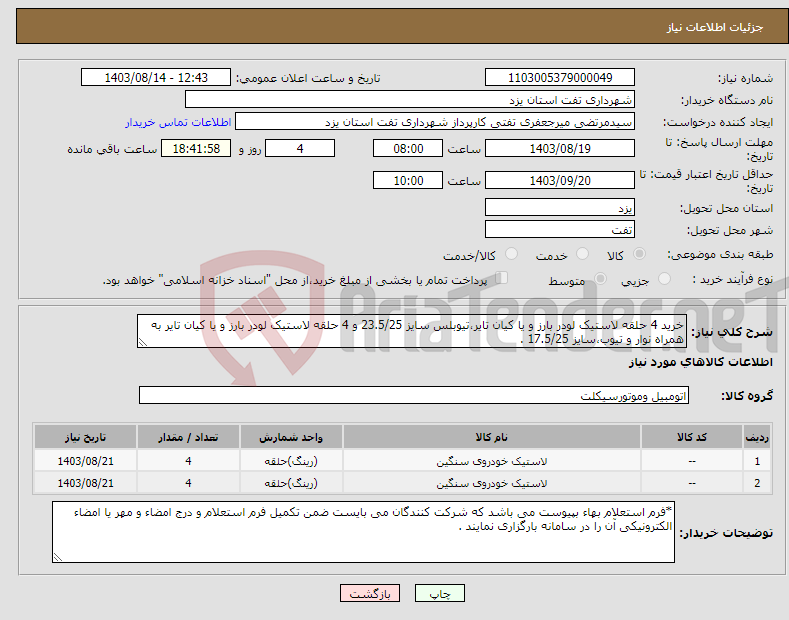Select the جزیی purchase type radio
The image size is (789, 620).
[664, 278]
